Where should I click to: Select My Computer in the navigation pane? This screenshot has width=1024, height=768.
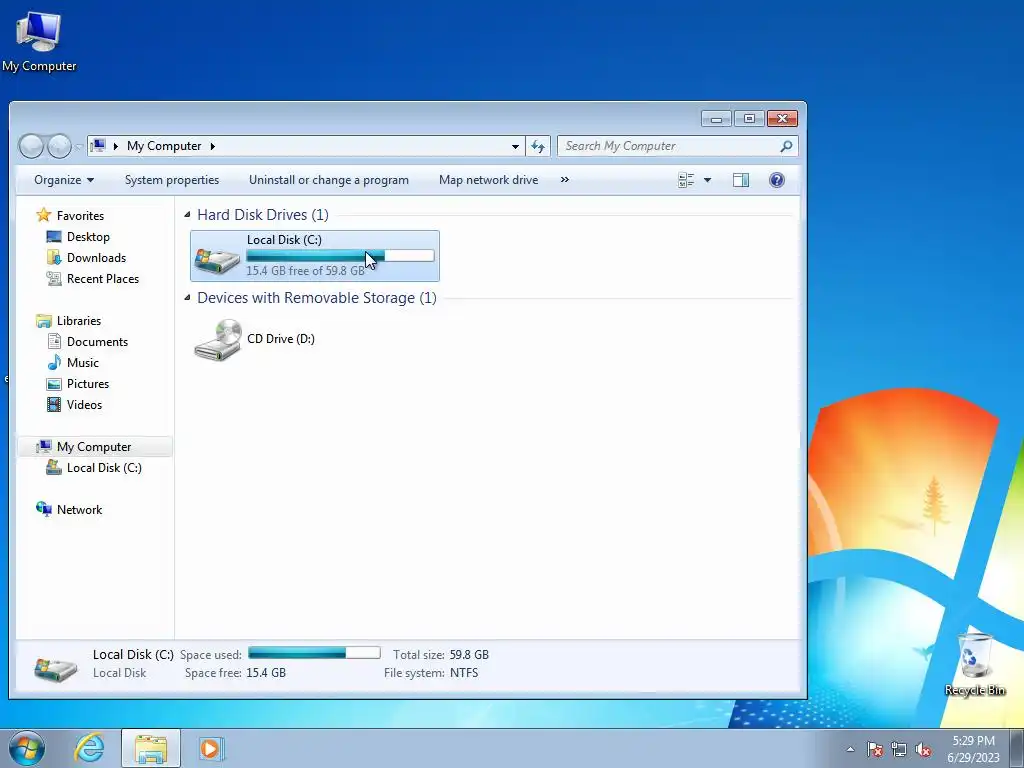coord(93,447)
